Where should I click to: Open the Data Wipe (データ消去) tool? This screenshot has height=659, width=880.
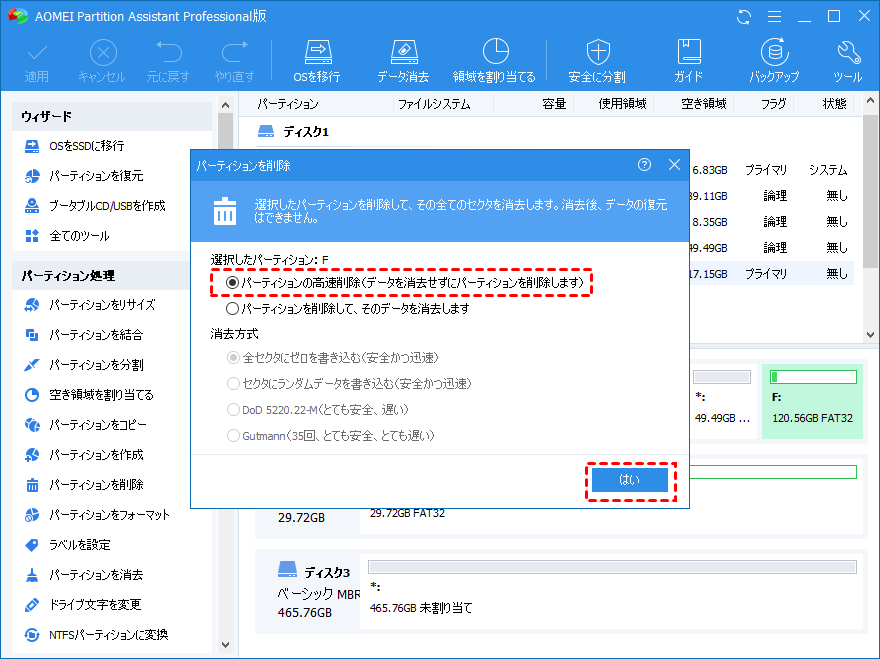404,61
